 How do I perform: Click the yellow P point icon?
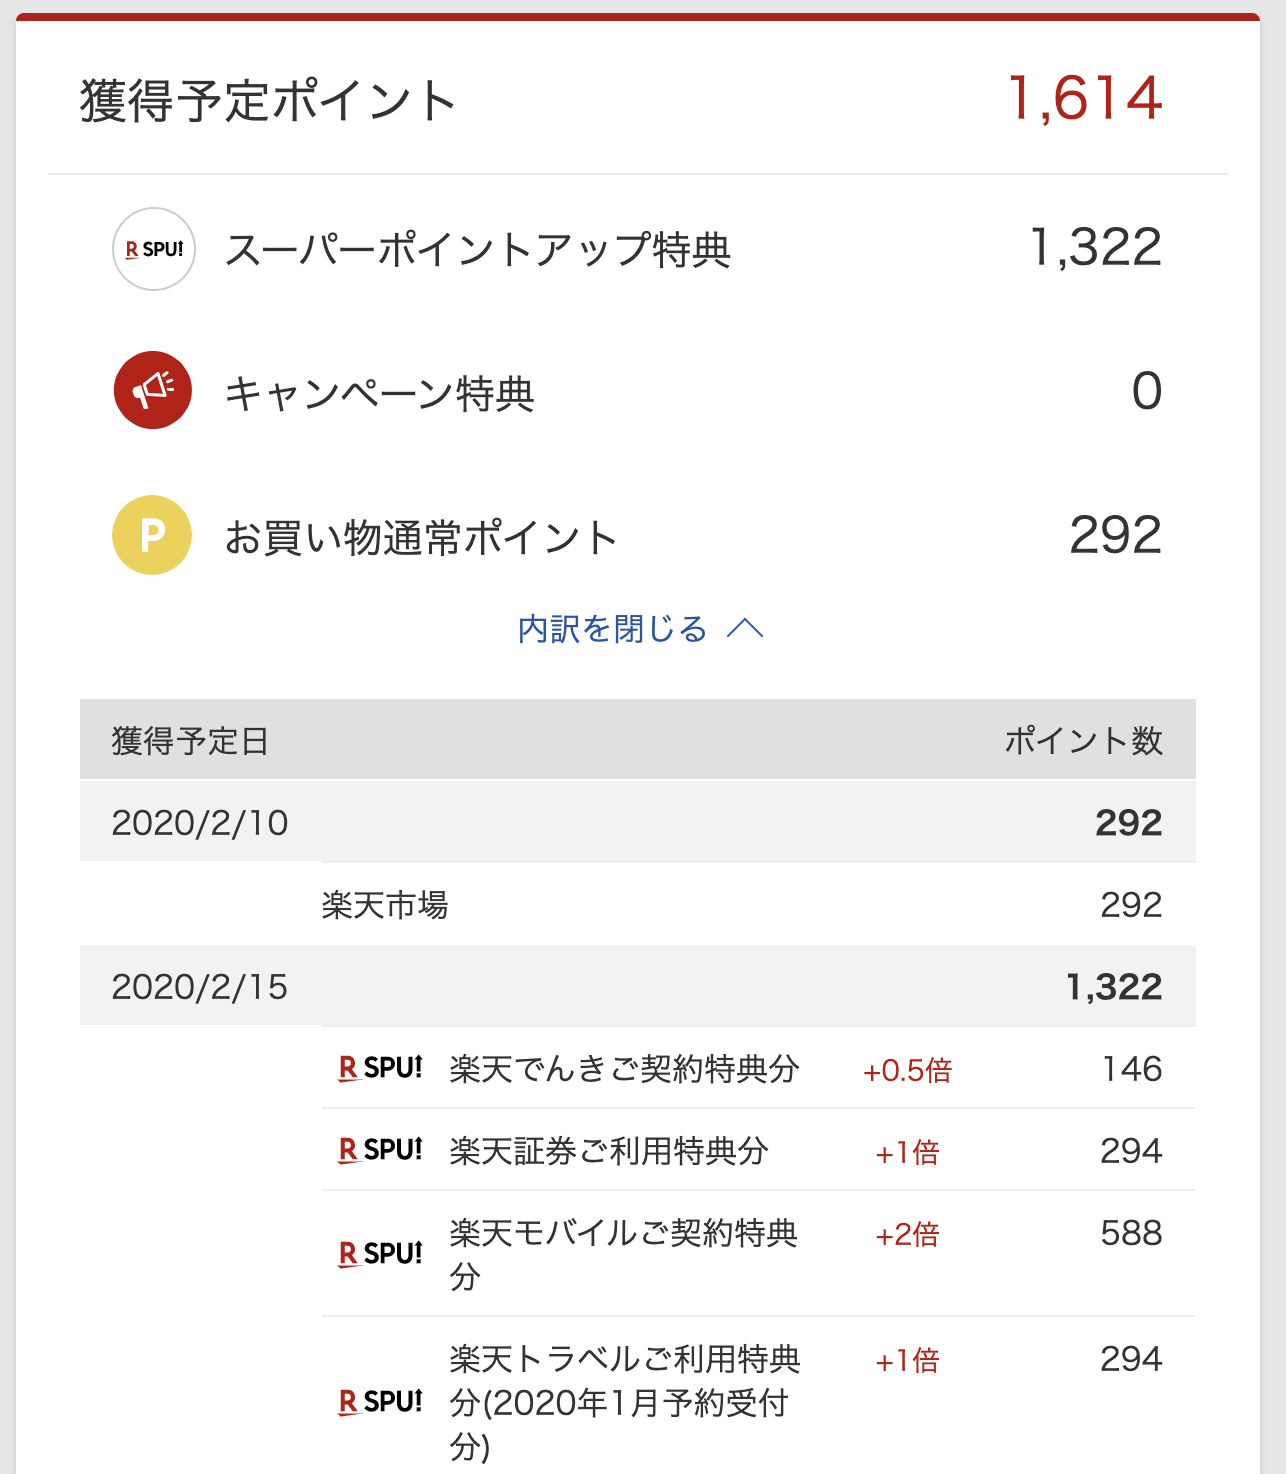pyautogui.click(x=152, y=535)
